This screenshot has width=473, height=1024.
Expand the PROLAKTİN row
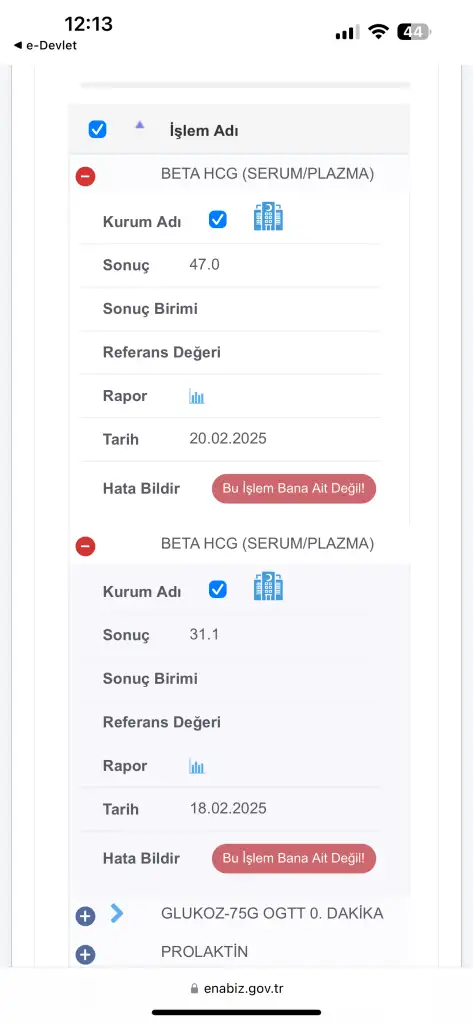click(x=86, y=955)
